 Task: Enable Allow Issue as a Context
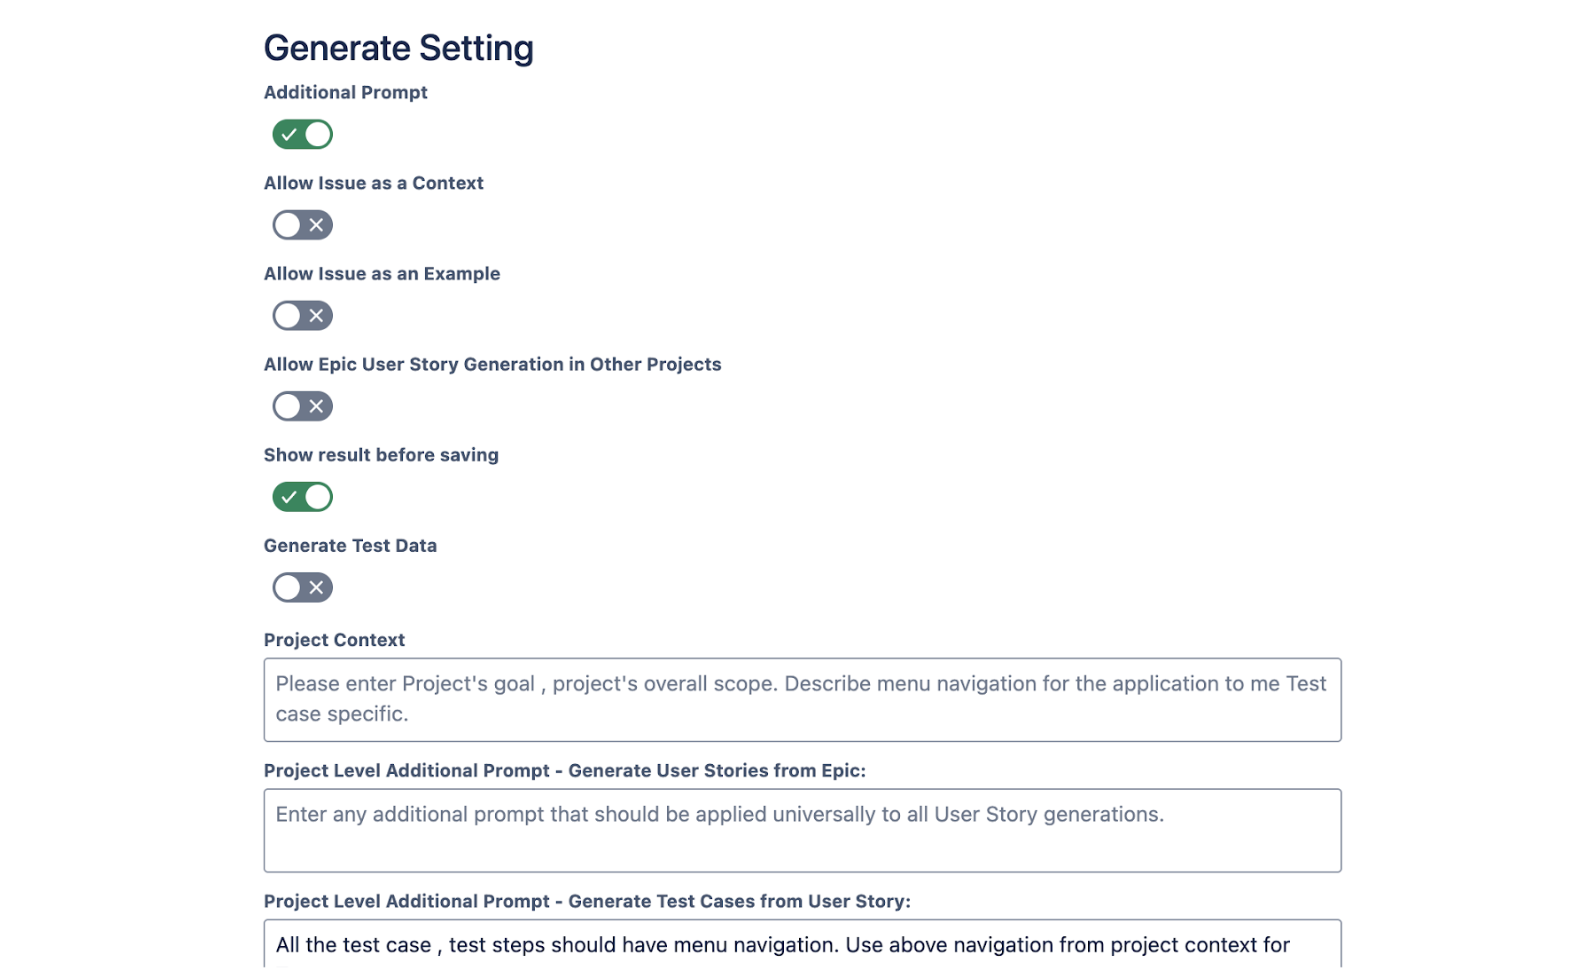click(x=302, y=224)
